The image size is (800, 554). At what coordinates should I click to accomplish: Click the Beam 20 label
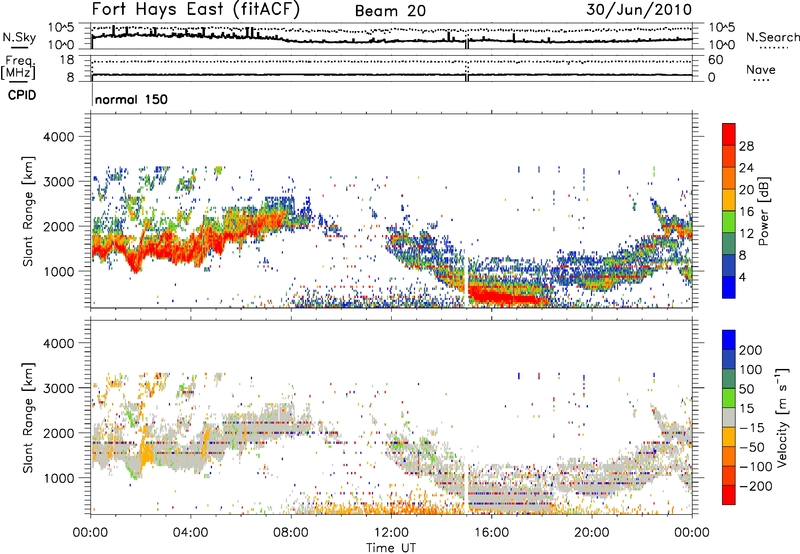click(393, 10)
